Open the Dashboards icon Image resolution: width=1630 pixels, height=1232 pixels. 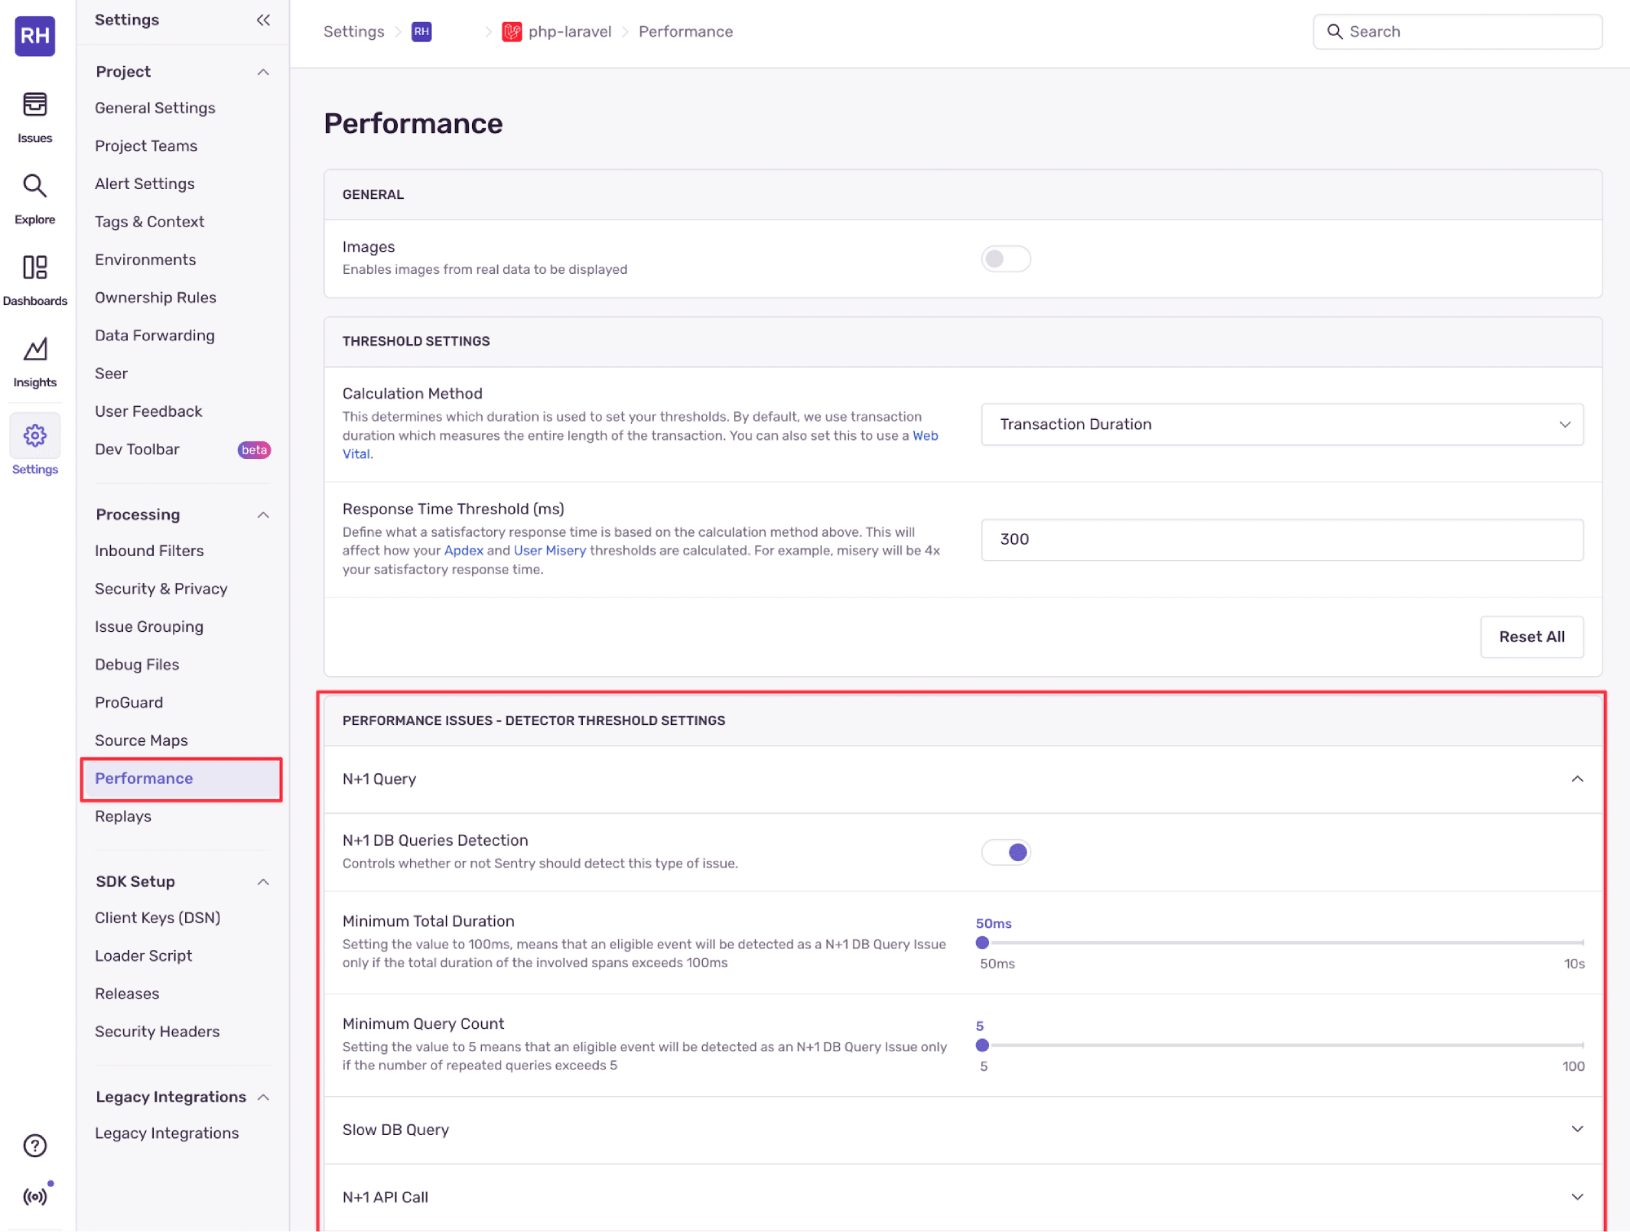[x=35, y=267]
